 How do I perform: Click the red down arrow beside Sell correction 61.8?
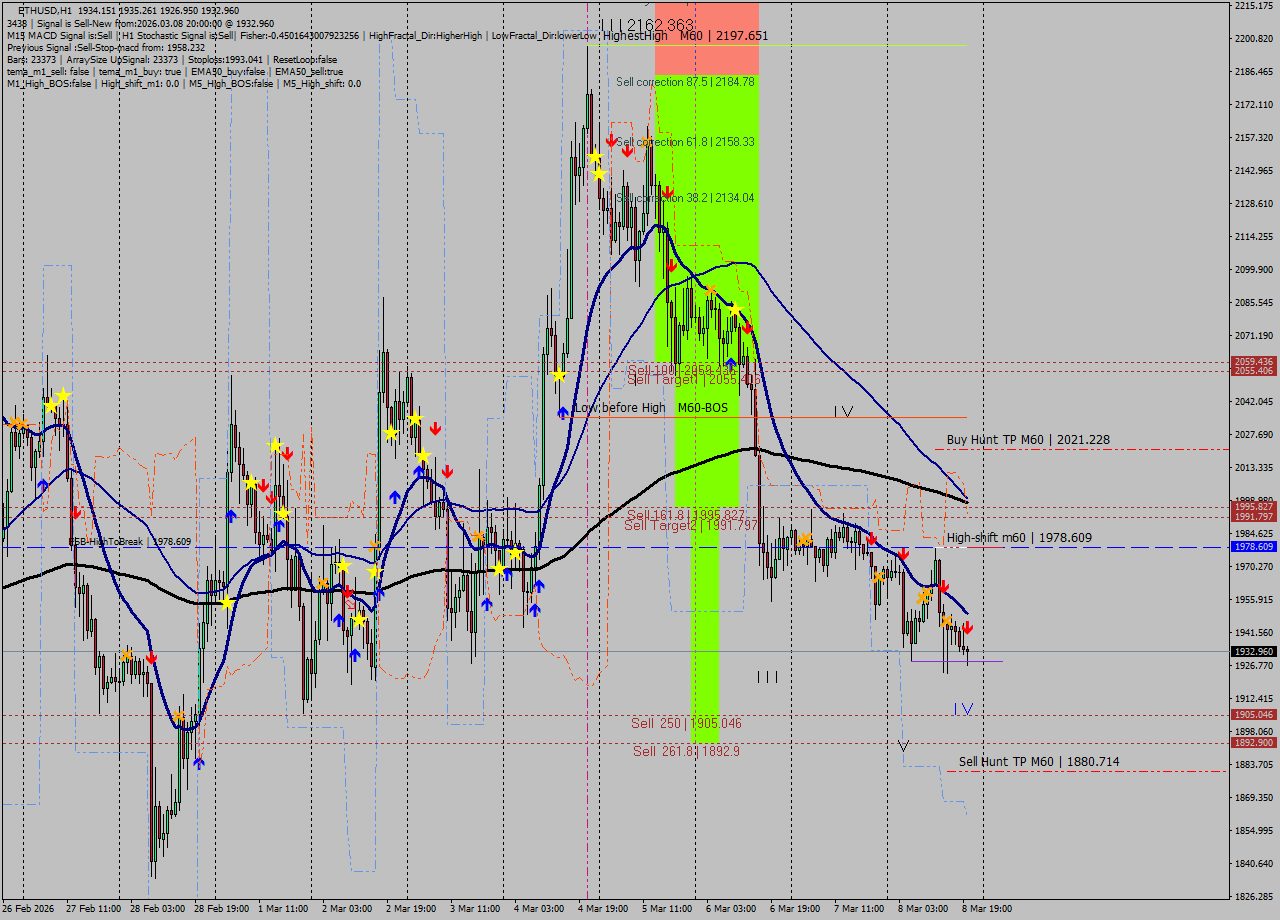tap(611, 141)
